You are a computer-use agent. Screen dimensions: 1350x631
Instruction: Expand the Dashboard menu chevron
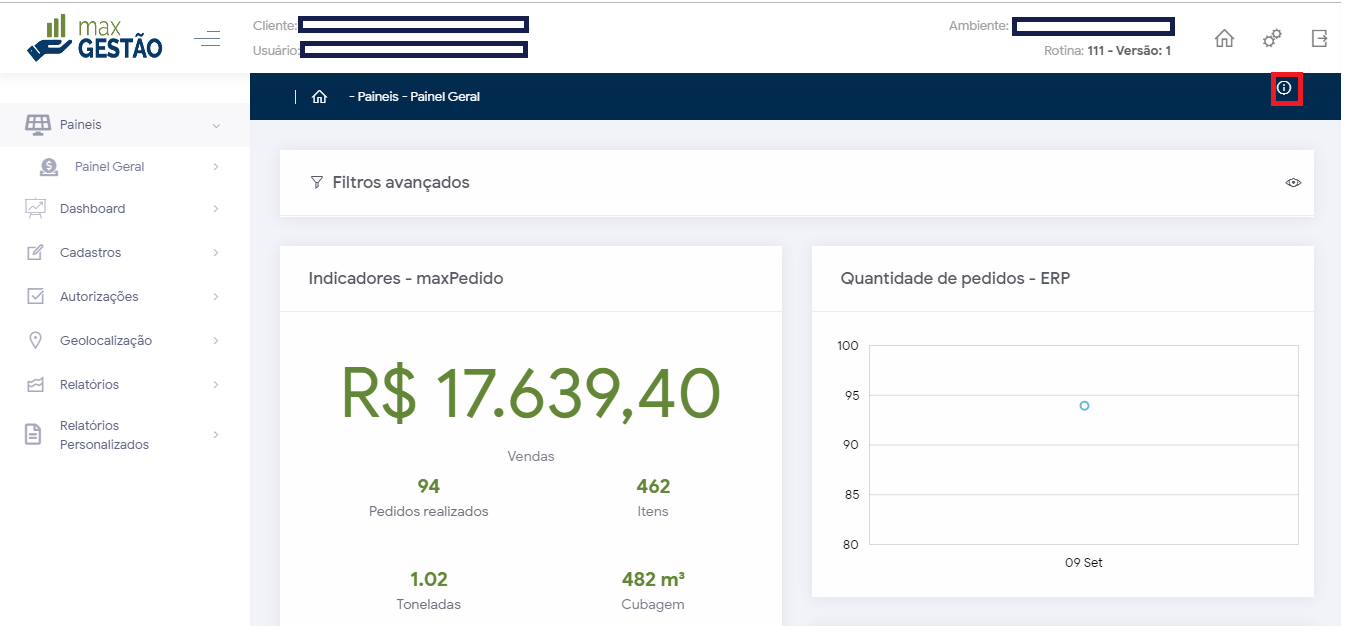[x=216, y=209]
